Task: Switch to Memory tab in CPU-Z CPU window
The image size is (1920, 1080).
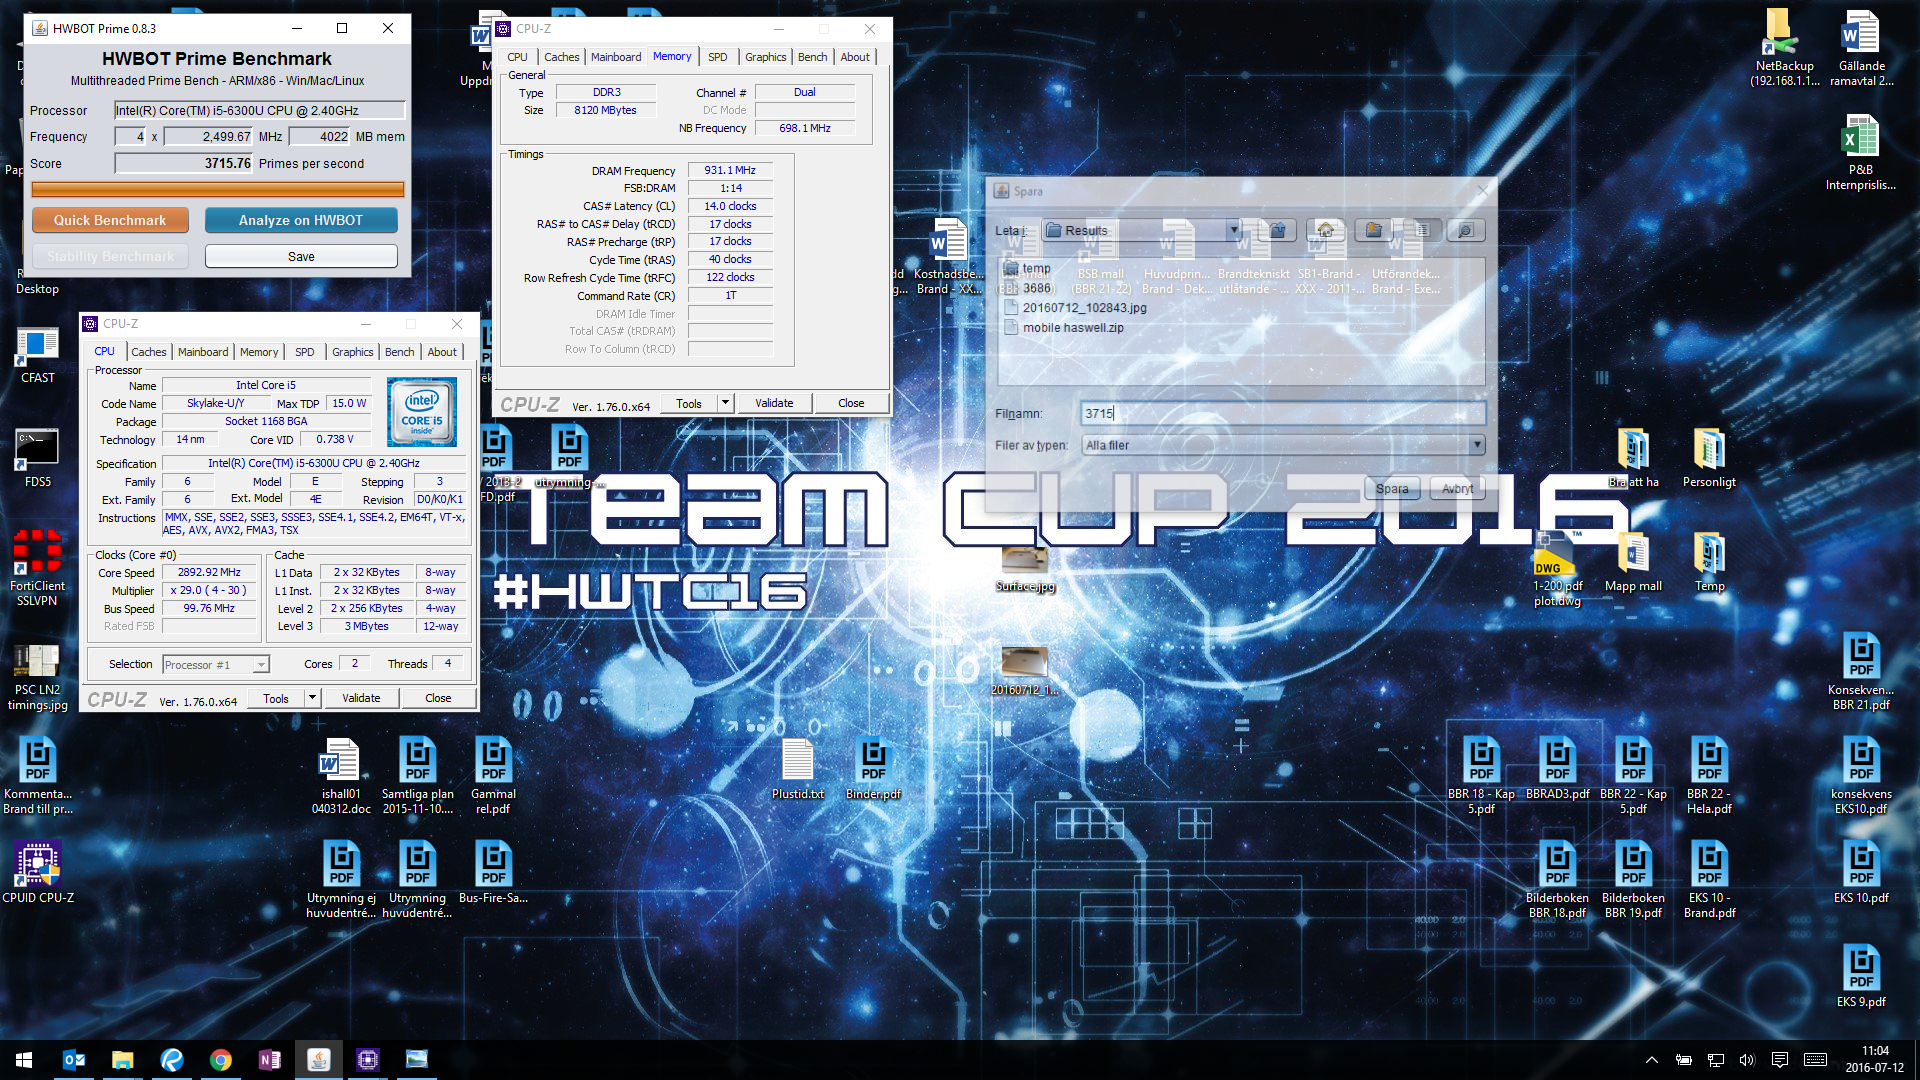Action: (259, 352)
